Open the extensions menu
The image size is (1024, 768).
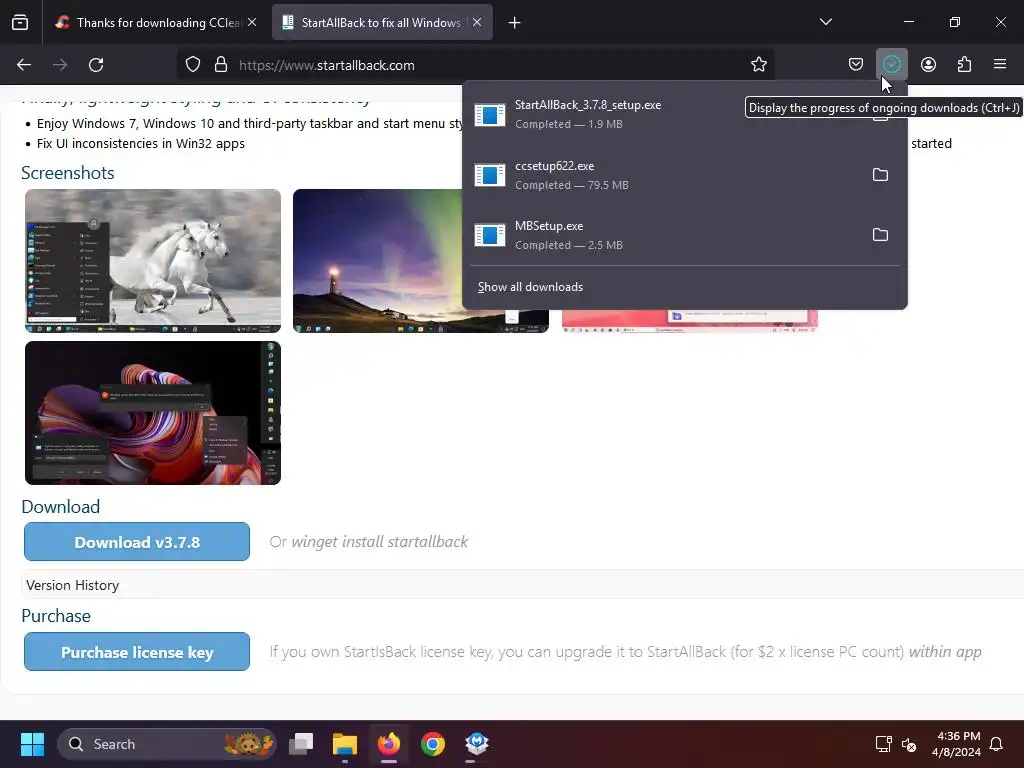pyautogui.click(x=964, y=65)
